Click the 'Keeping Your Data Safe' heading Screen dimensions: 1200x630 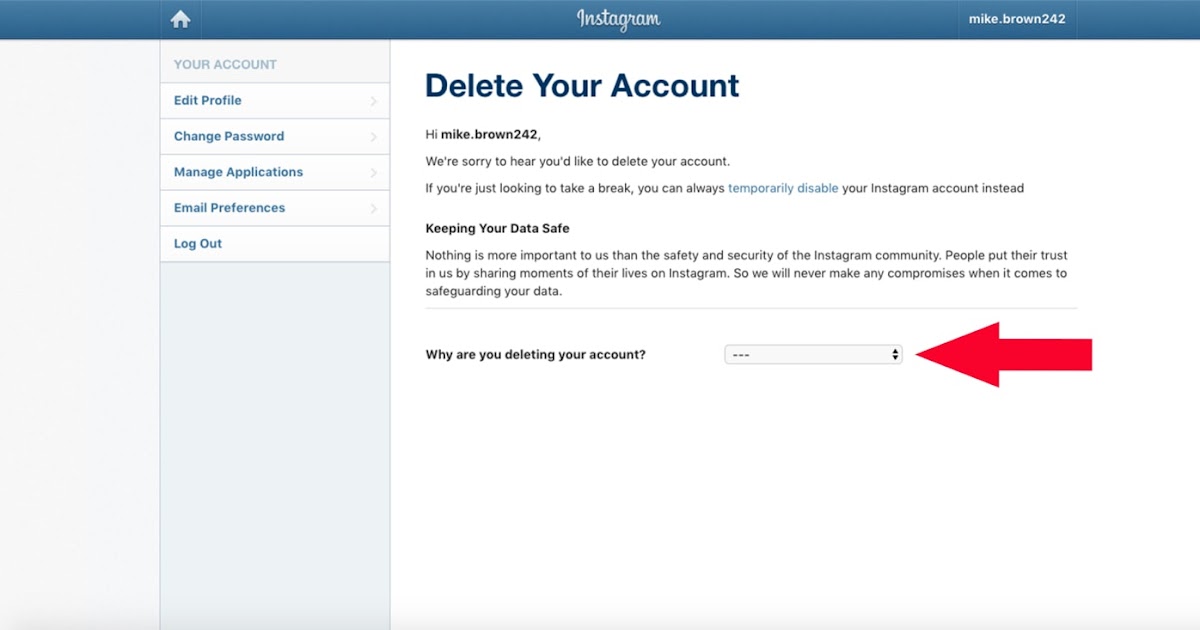tap(497, 228)
